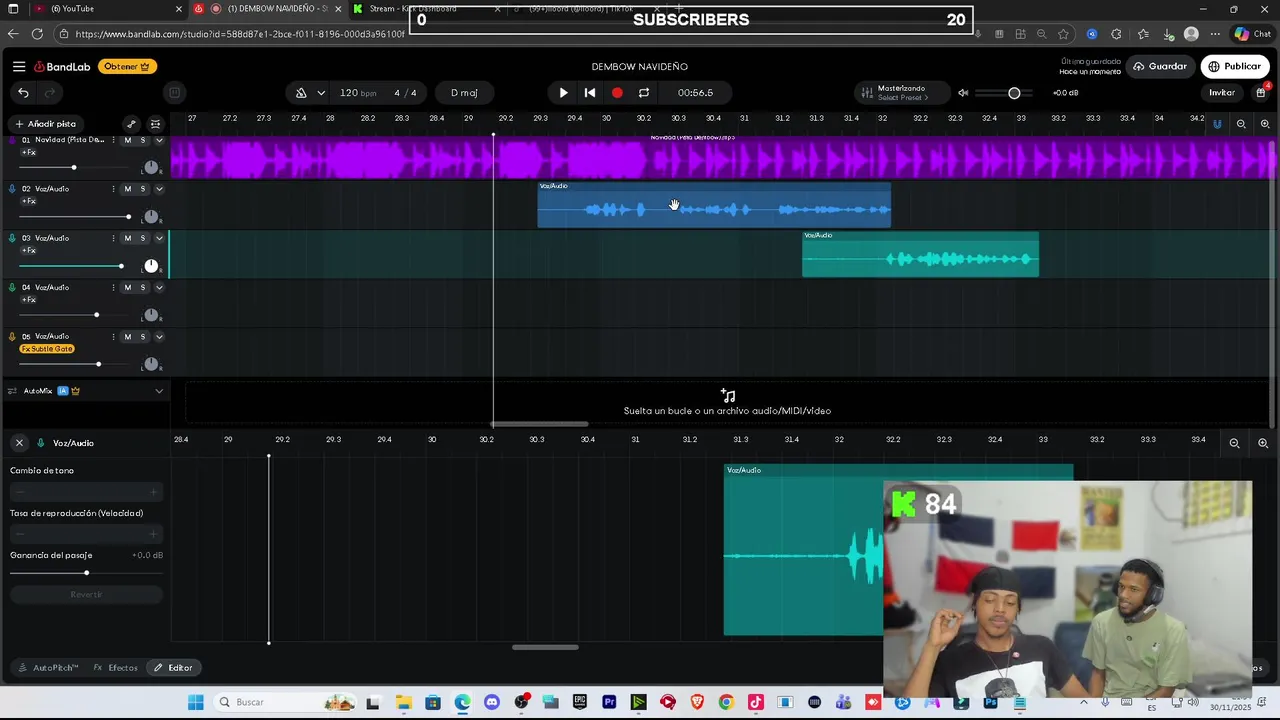The width and height of the screenshot is (1280, 720).
Task: Zoom out the editor panel timeline
Action: tap(1234, 443)
